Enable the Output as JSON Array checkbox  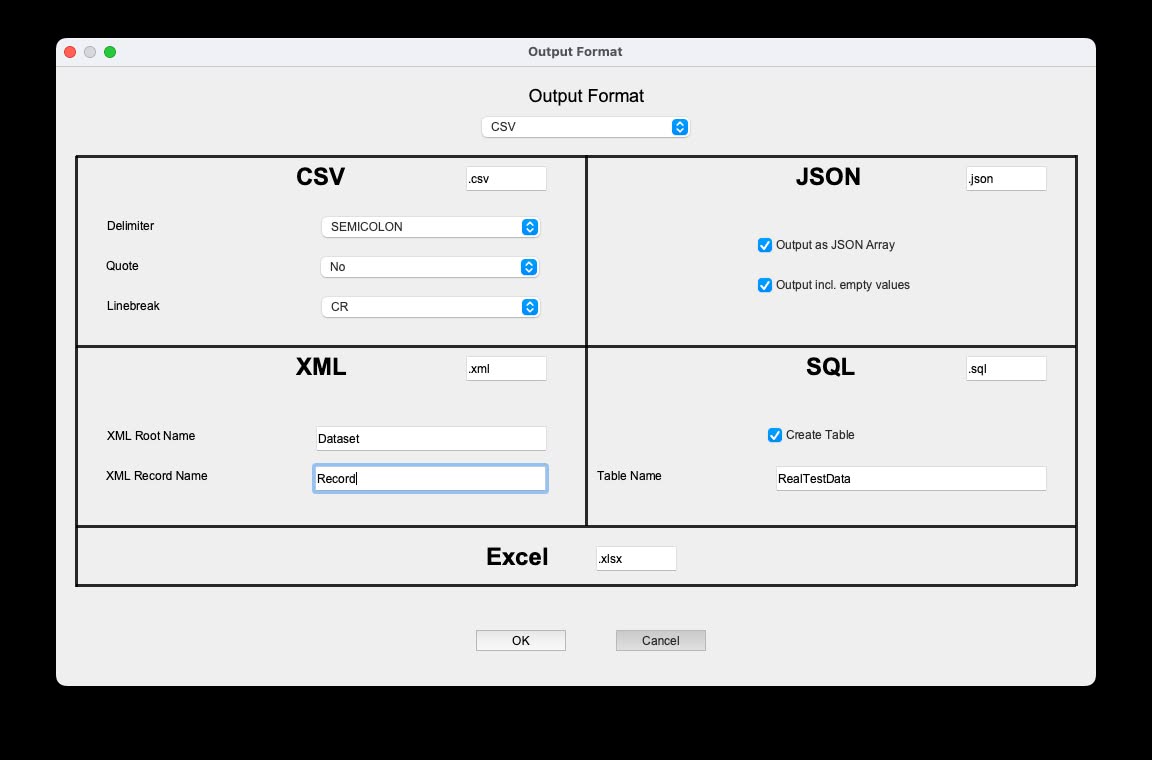coord(764,245)
